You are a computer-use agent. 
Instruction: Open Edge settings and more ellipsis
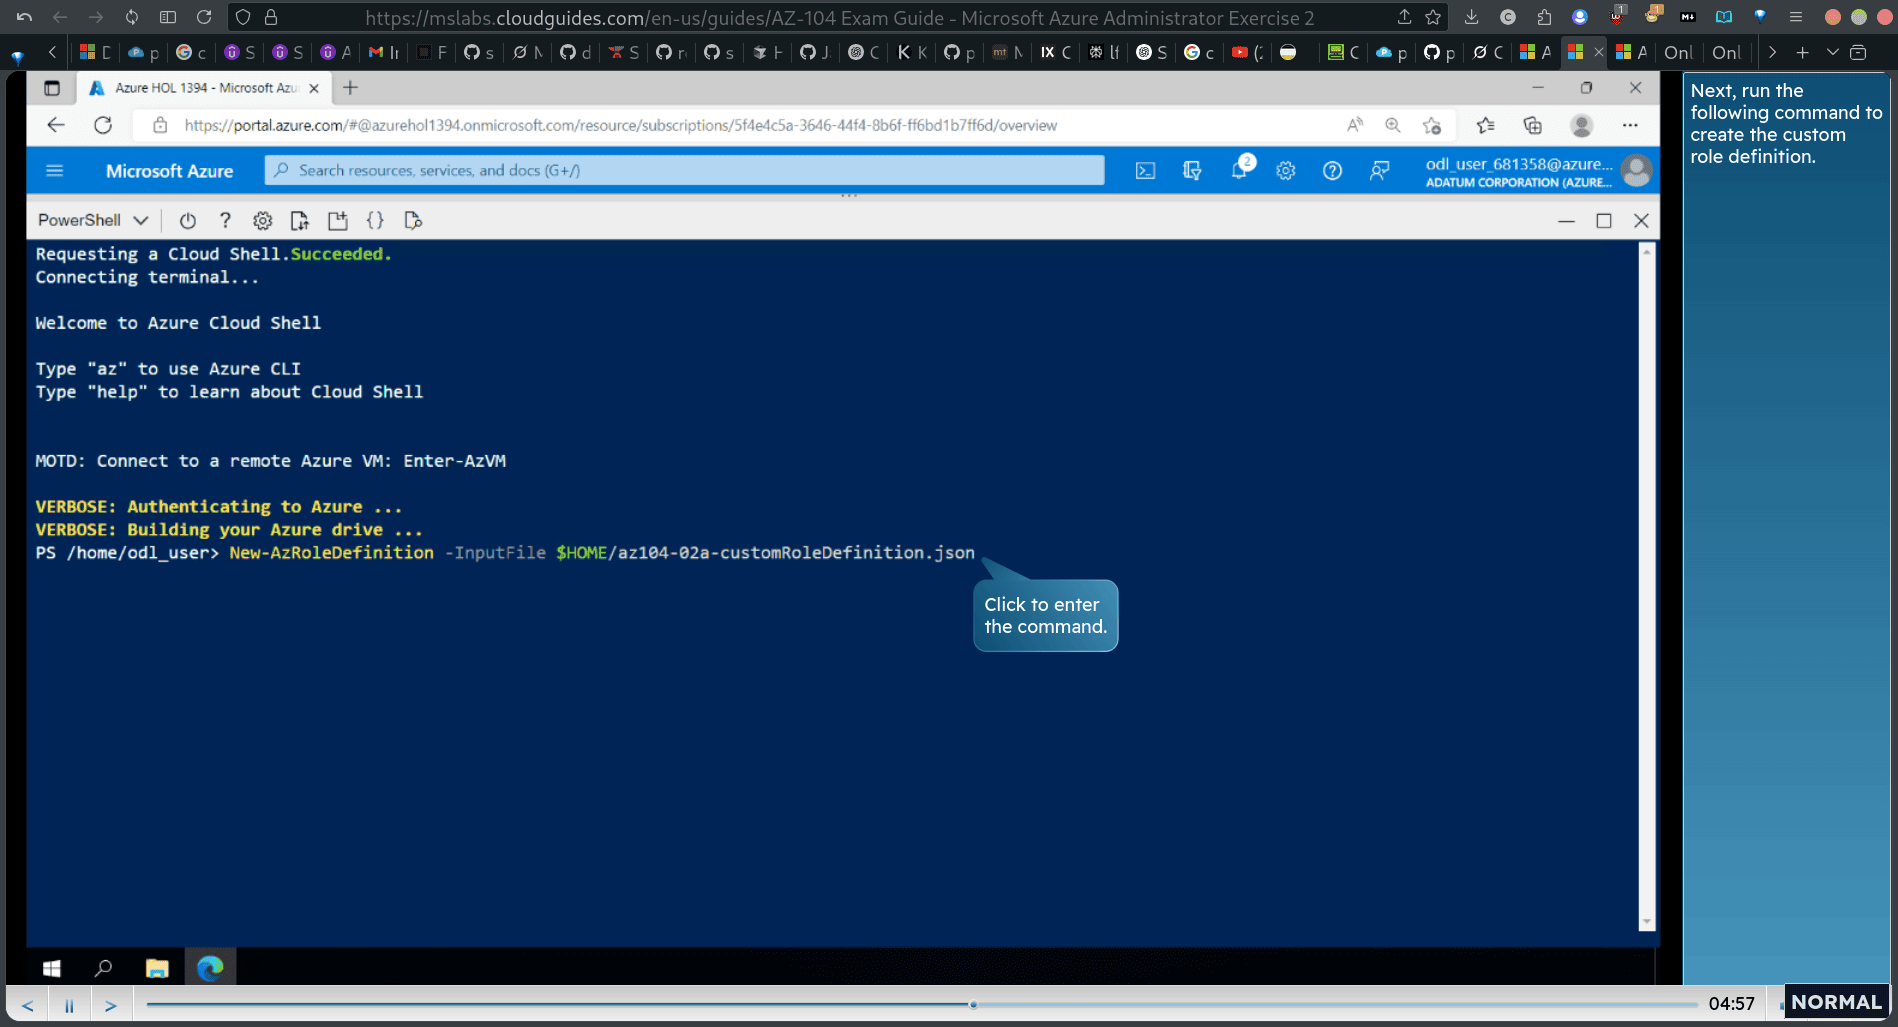click(1630, 125)
